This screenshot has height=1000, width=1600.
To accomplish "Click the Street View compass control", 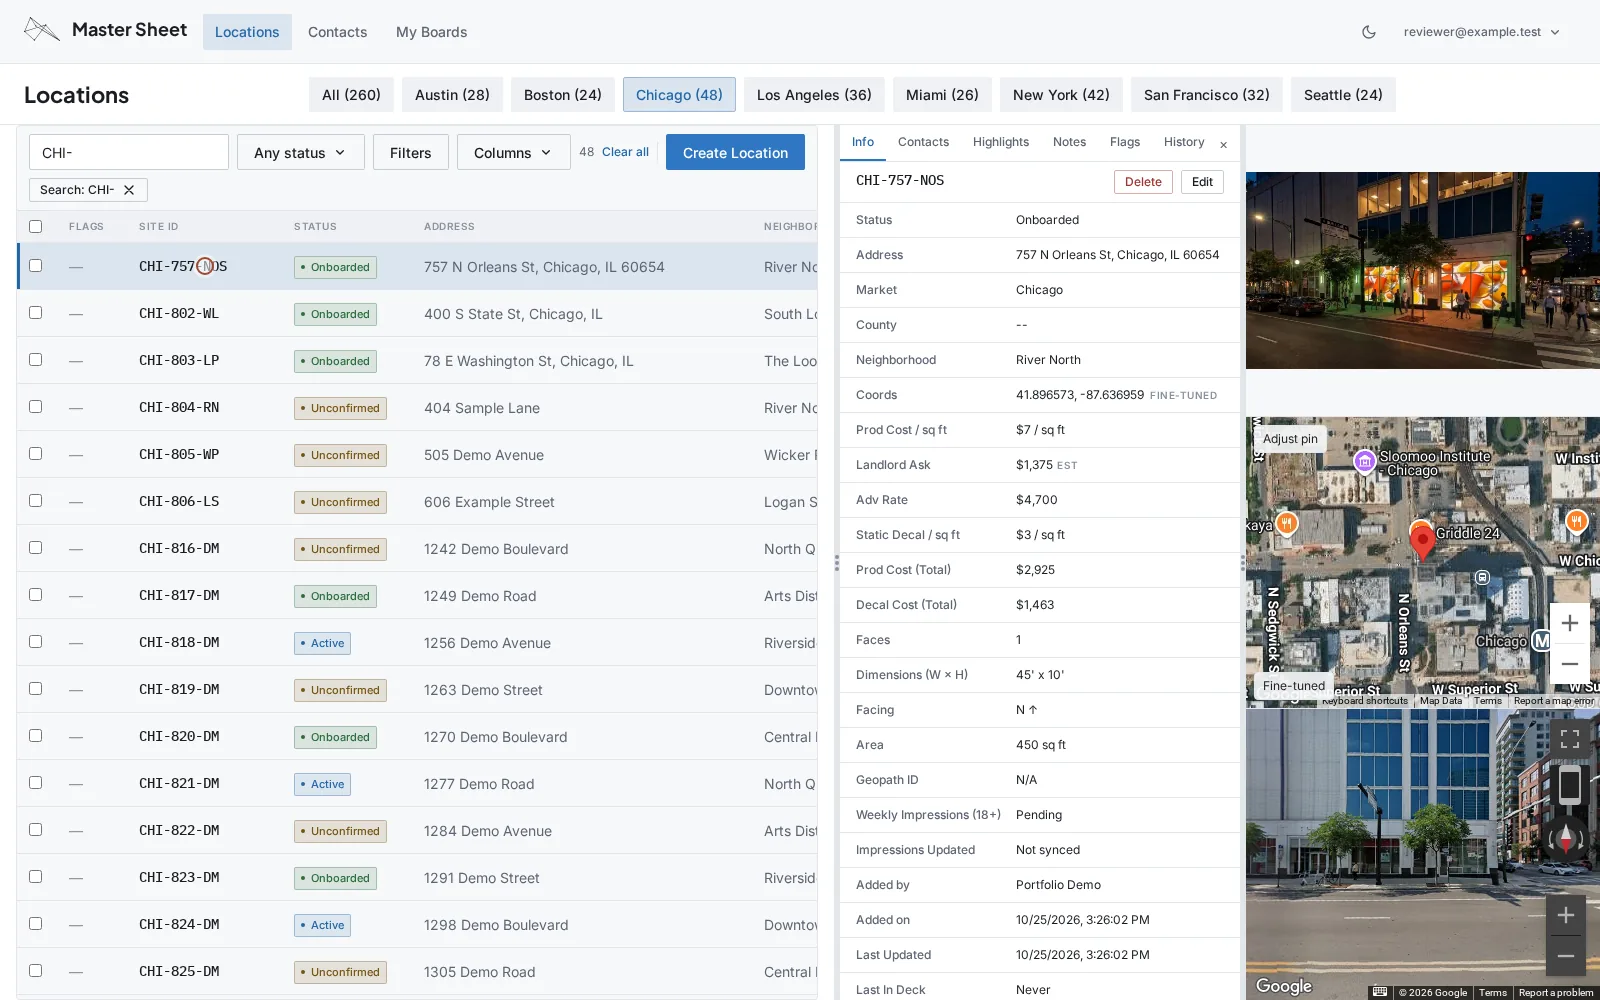I will tap(1566, 838).
